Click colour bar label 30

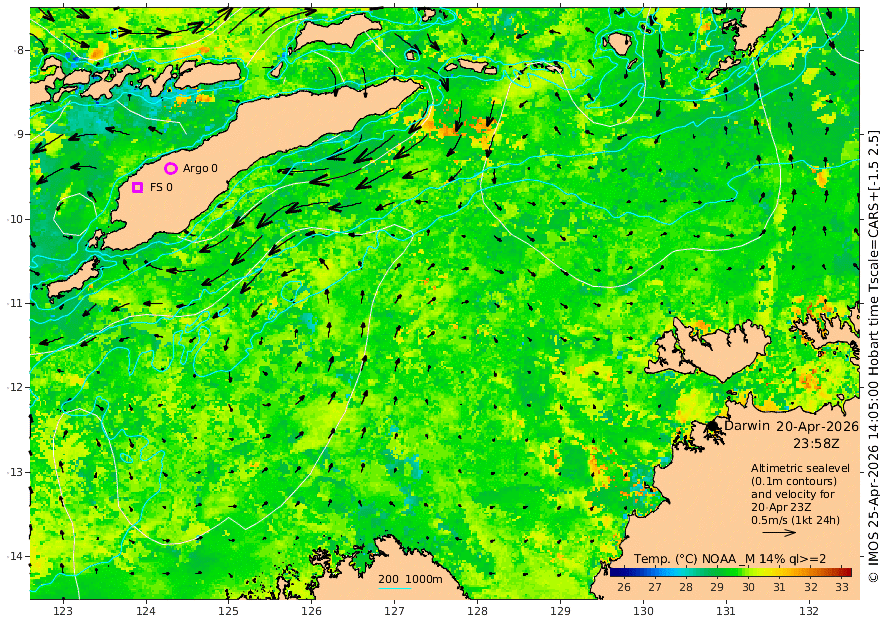[x=748, y=587]
